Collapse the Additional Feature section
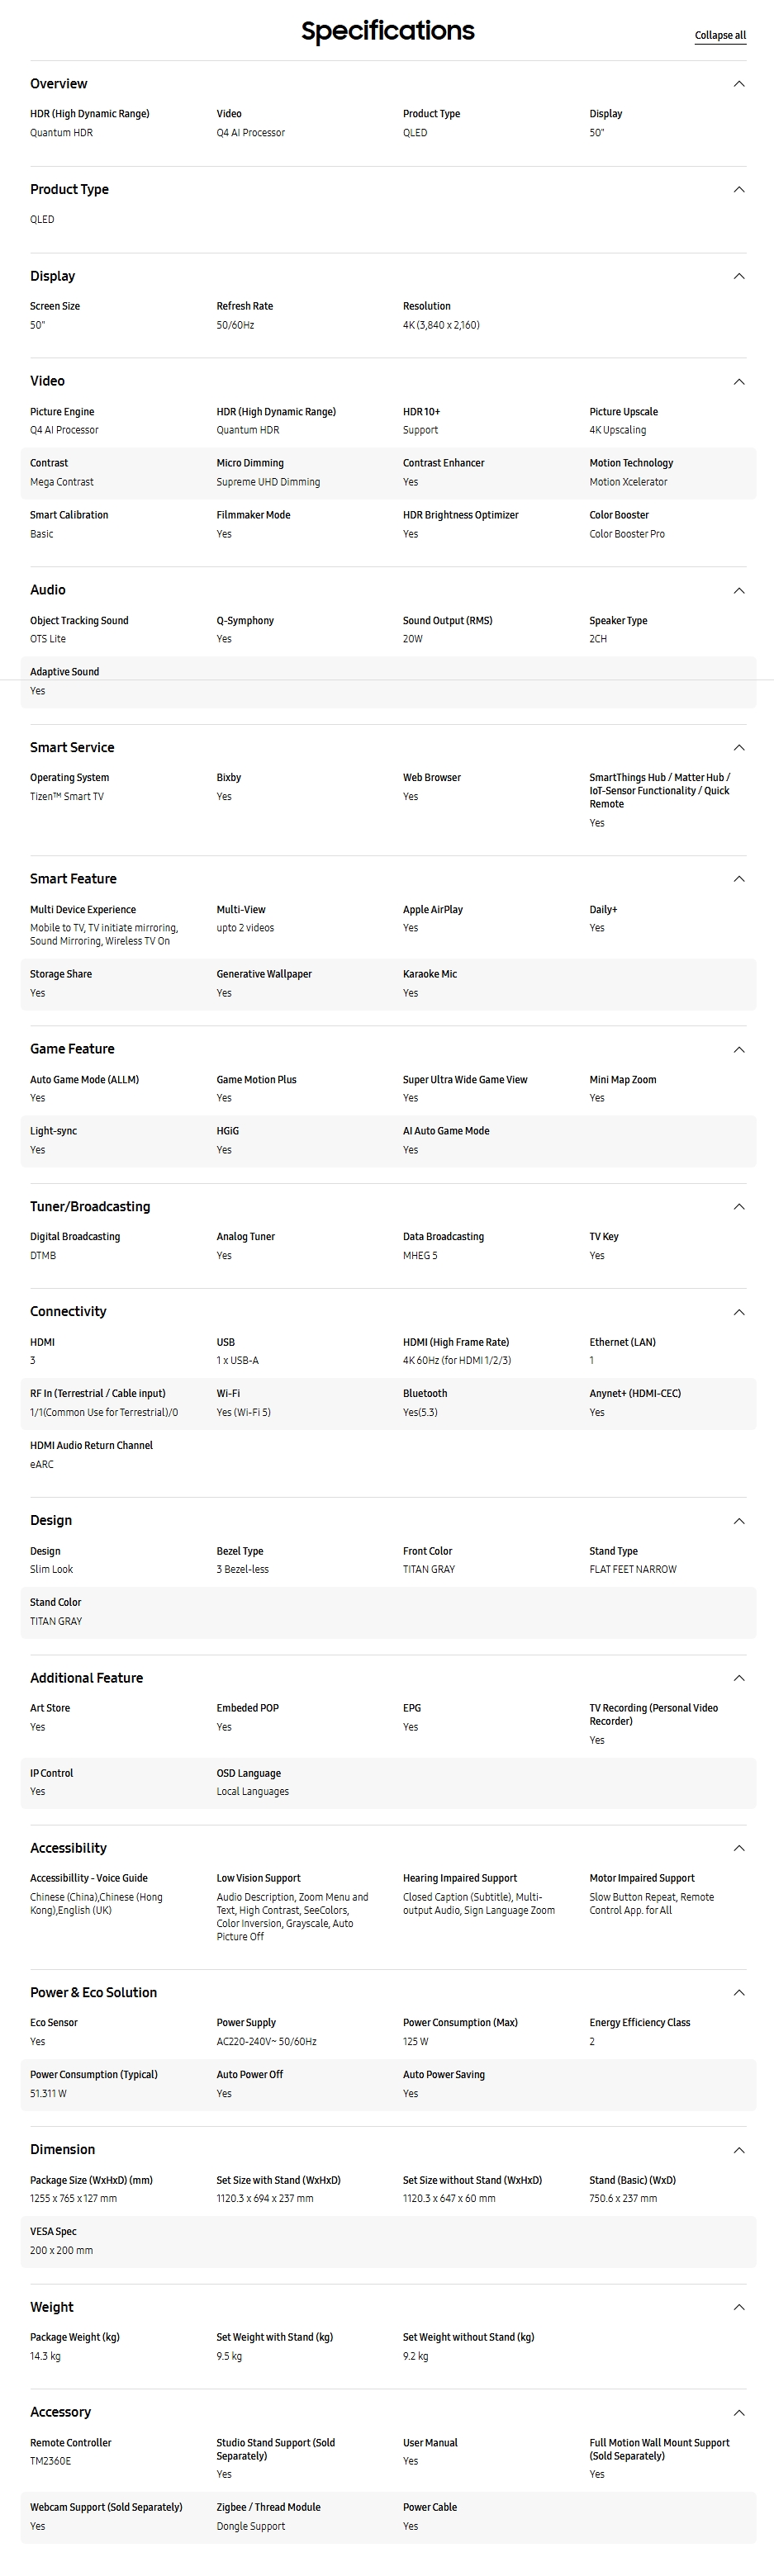This screenshot has height=2576, width=774. pyautogui.click(x=739, y=1678)
